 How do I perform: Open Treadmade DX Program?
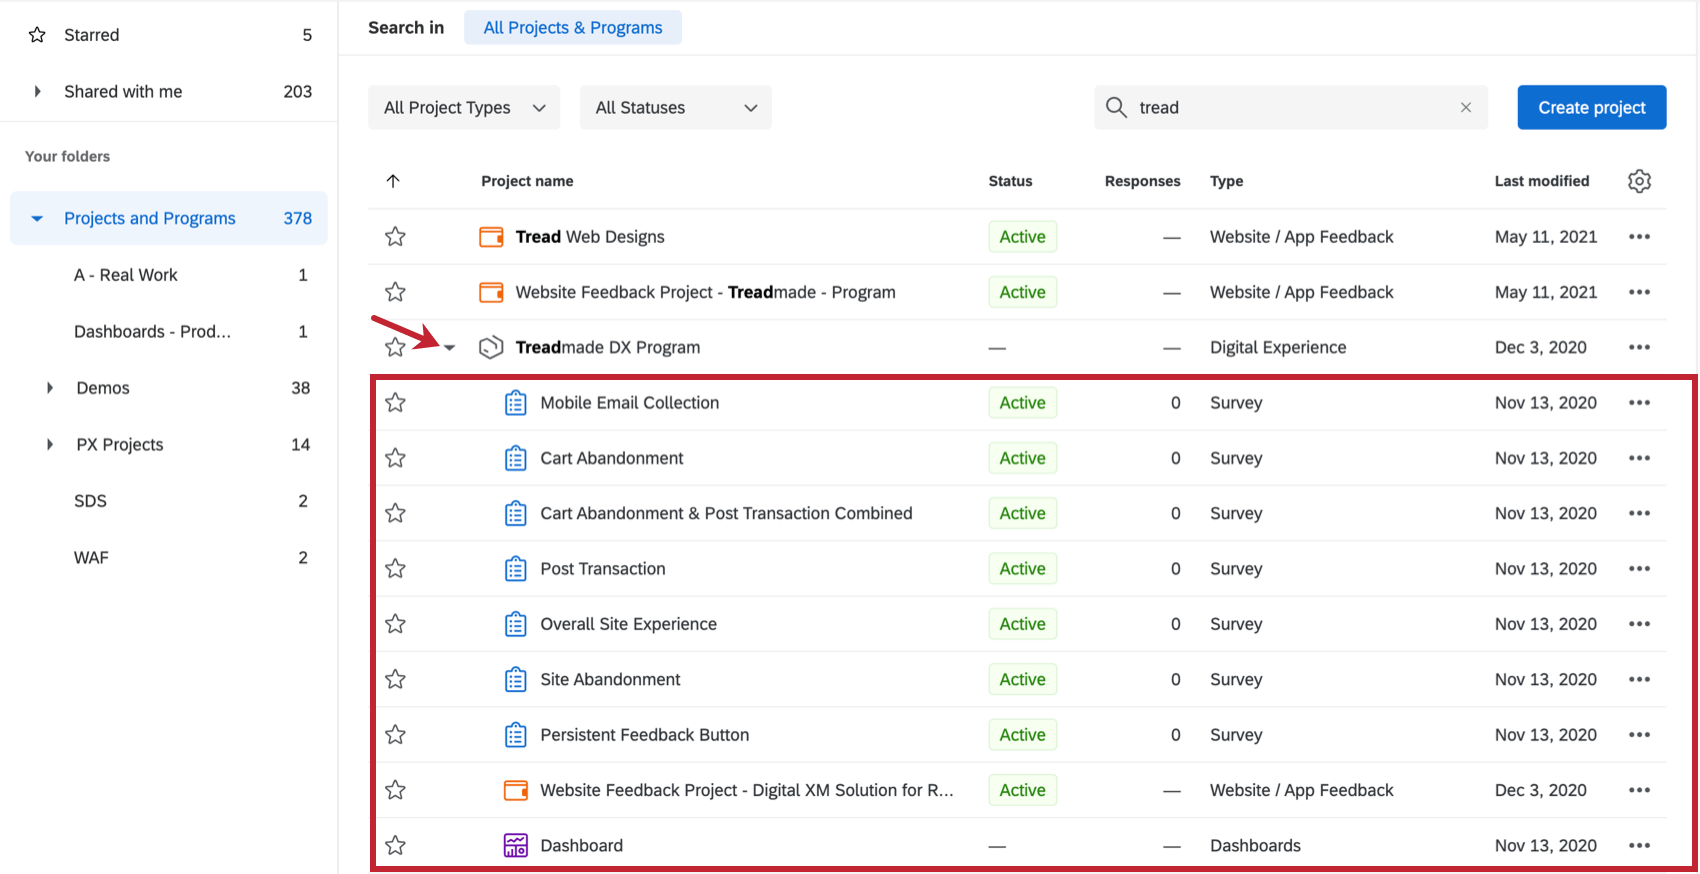click(608, 347)
